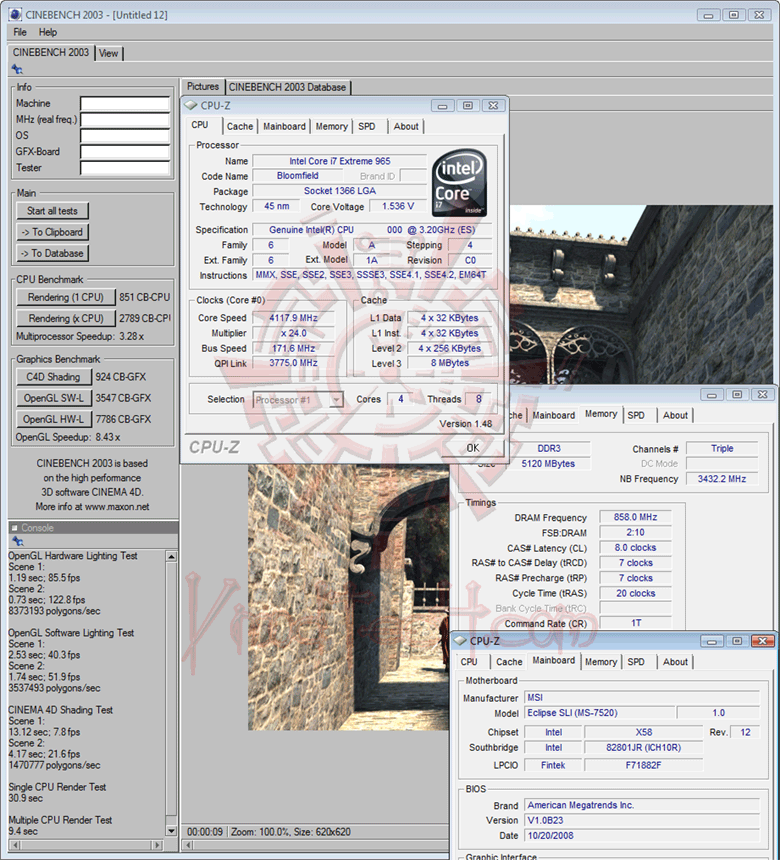Select the CINEBENCH 2003 main tab
Viewport: 780px width, 860px height.
[x=50, y=53]
